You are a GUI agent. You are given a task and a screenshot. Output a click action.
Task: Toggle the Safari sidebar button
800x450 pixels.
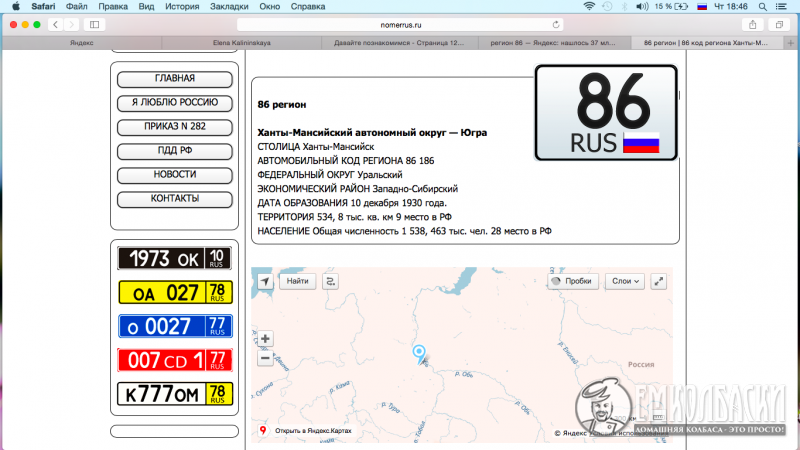click(94, 24)
